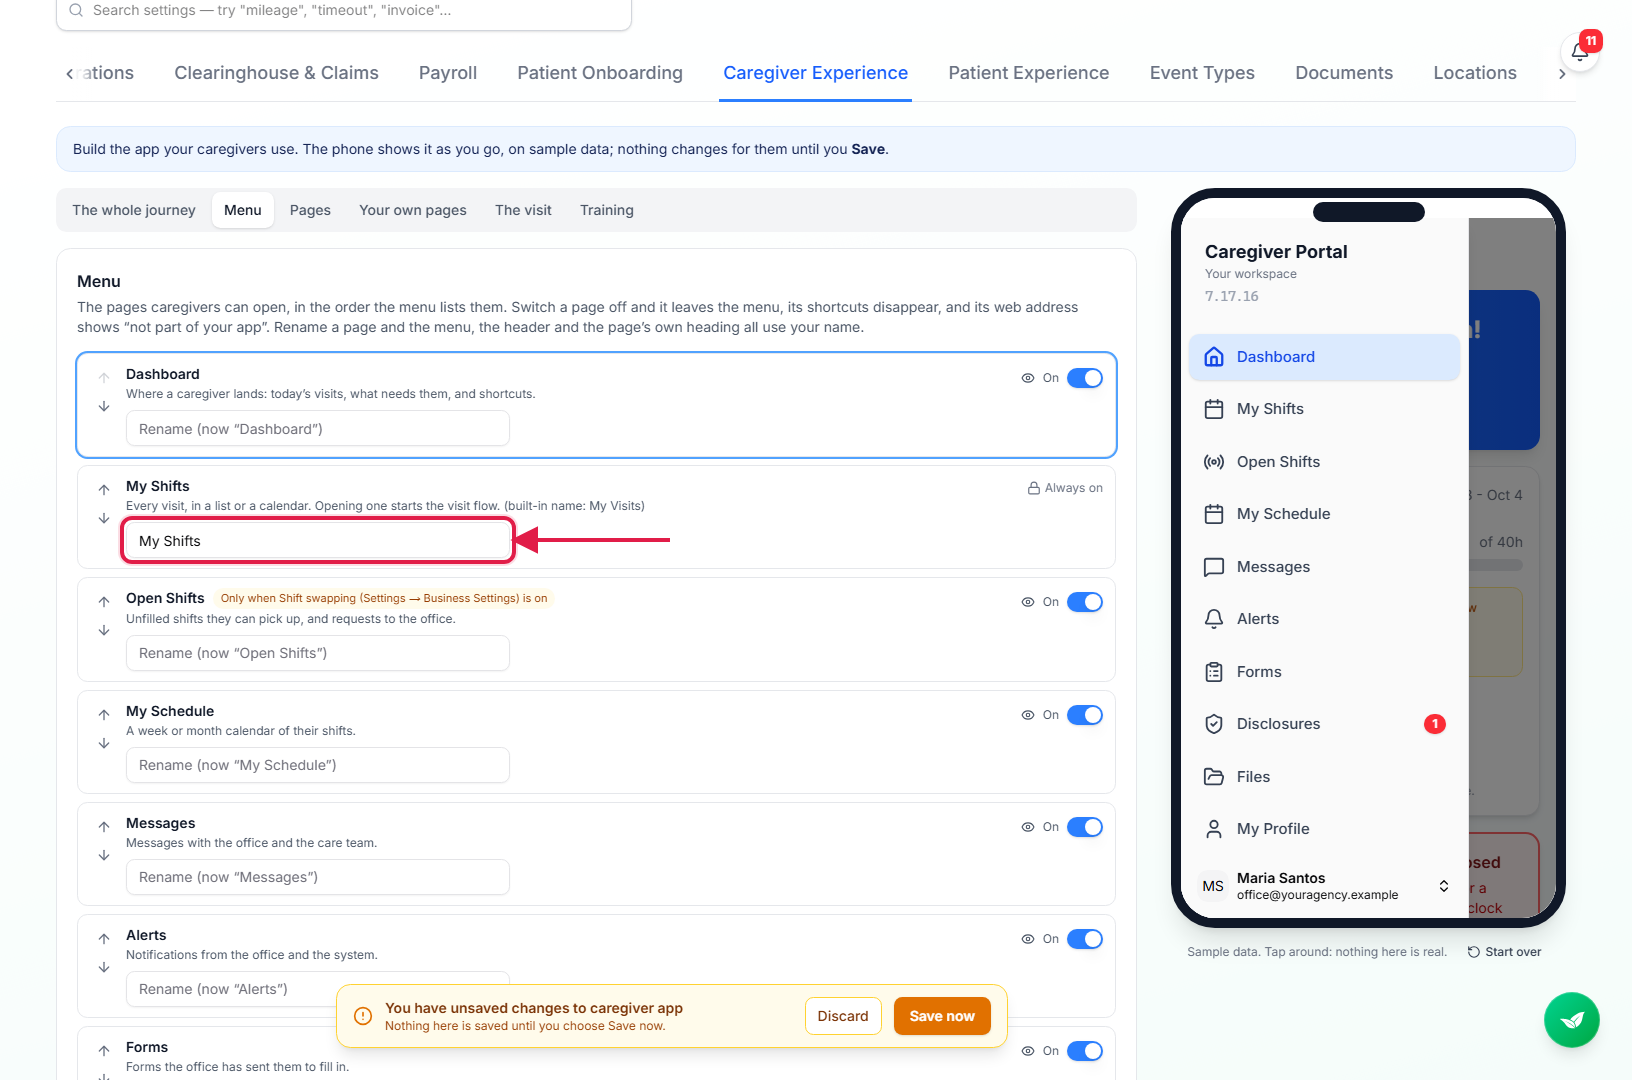Move Alerts up with its arrow

pyautogui.click(x=104, y=938)
